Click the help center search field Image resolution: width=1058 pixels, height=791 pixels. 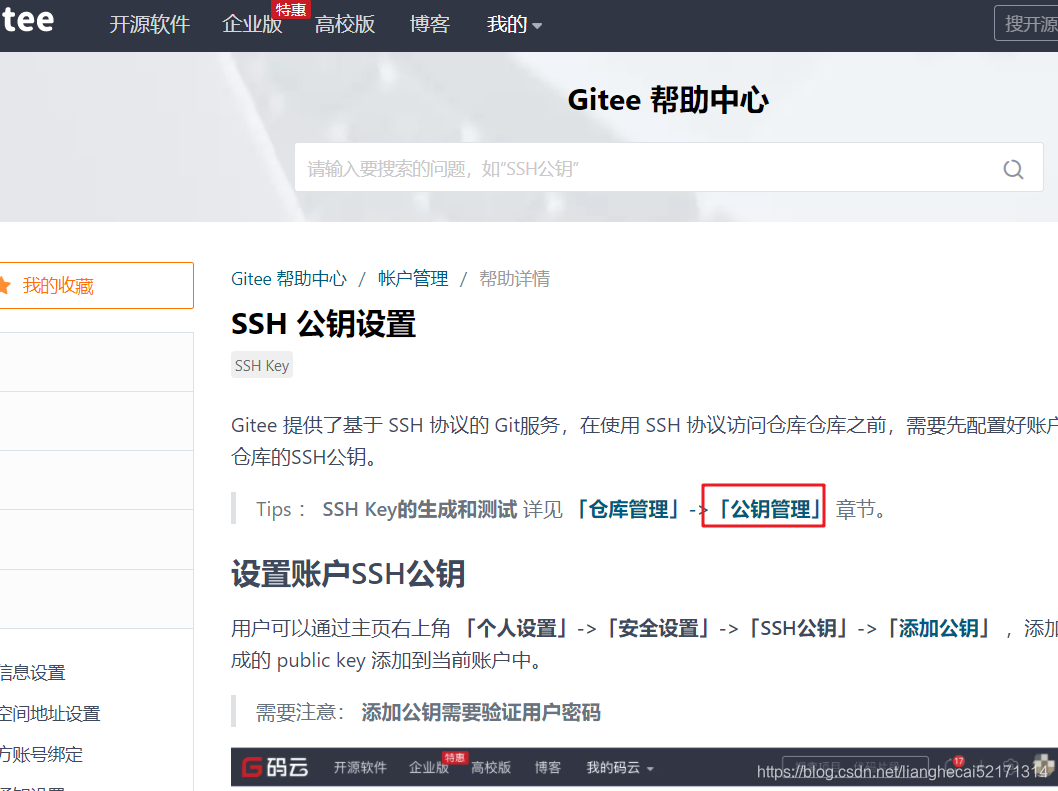(x=669, y=167)
